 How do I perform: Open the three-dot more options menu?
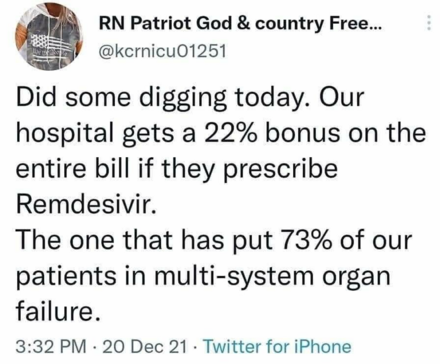[429, 23]
